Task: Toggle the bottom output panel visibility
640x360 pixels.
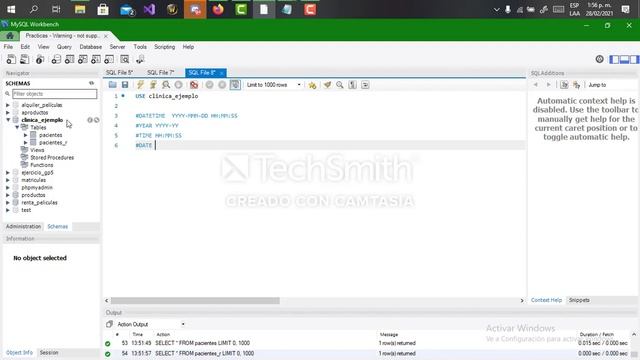Action: [624, 59]
